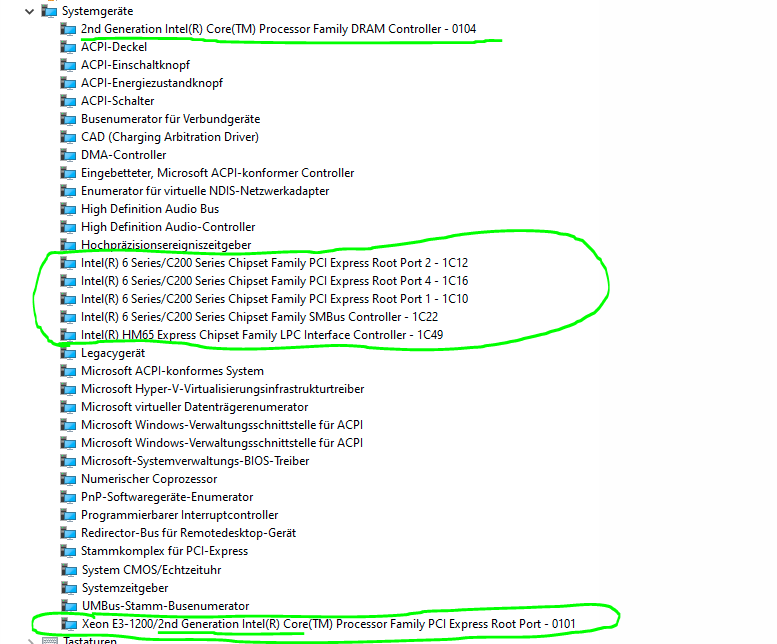The height and width of the screenshot is (644, 777).
Task: Select Microsoft Hyper-V-Virtualisierungsinfrastrukturtreiber
Action: (x=222, y=389)
